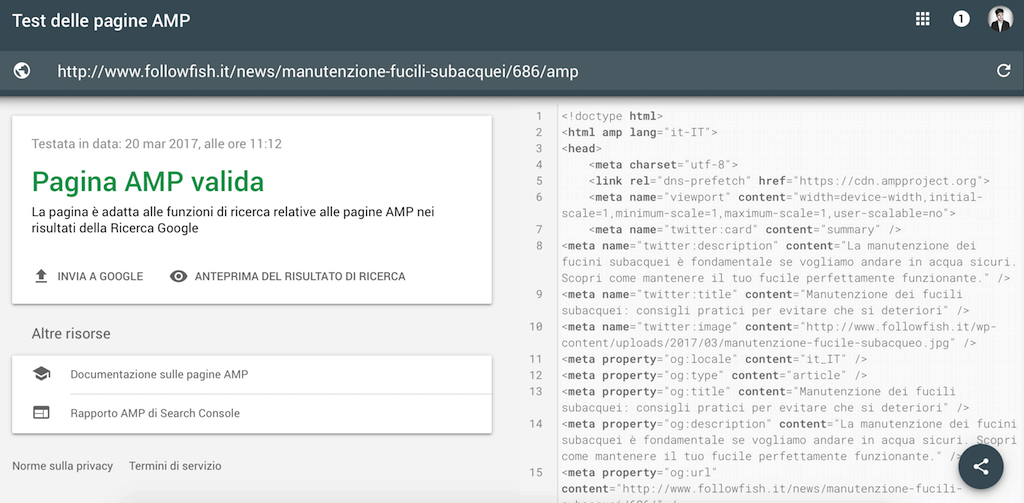Click the globe icon beside the URL

[22, 71]
